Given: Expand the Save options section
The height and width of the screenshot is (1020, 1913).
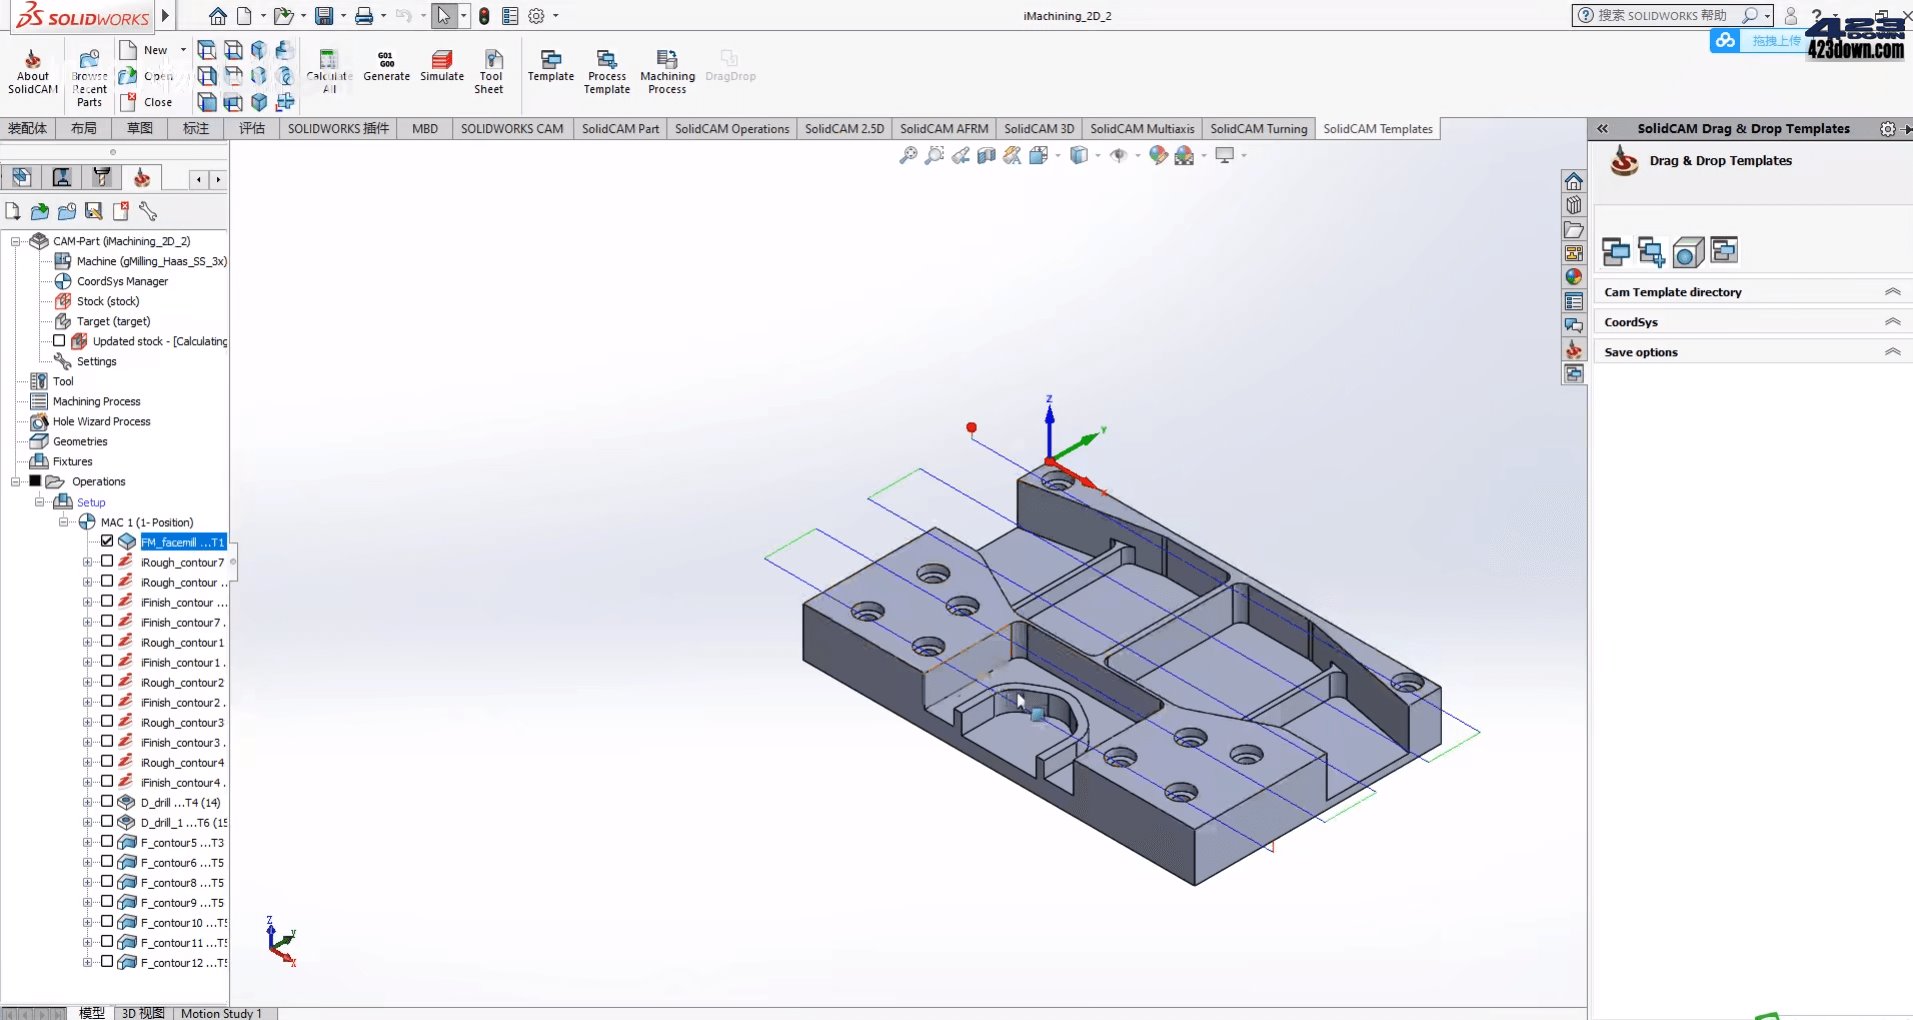Looking at the screenshot, I should [x=1893, y=351].
